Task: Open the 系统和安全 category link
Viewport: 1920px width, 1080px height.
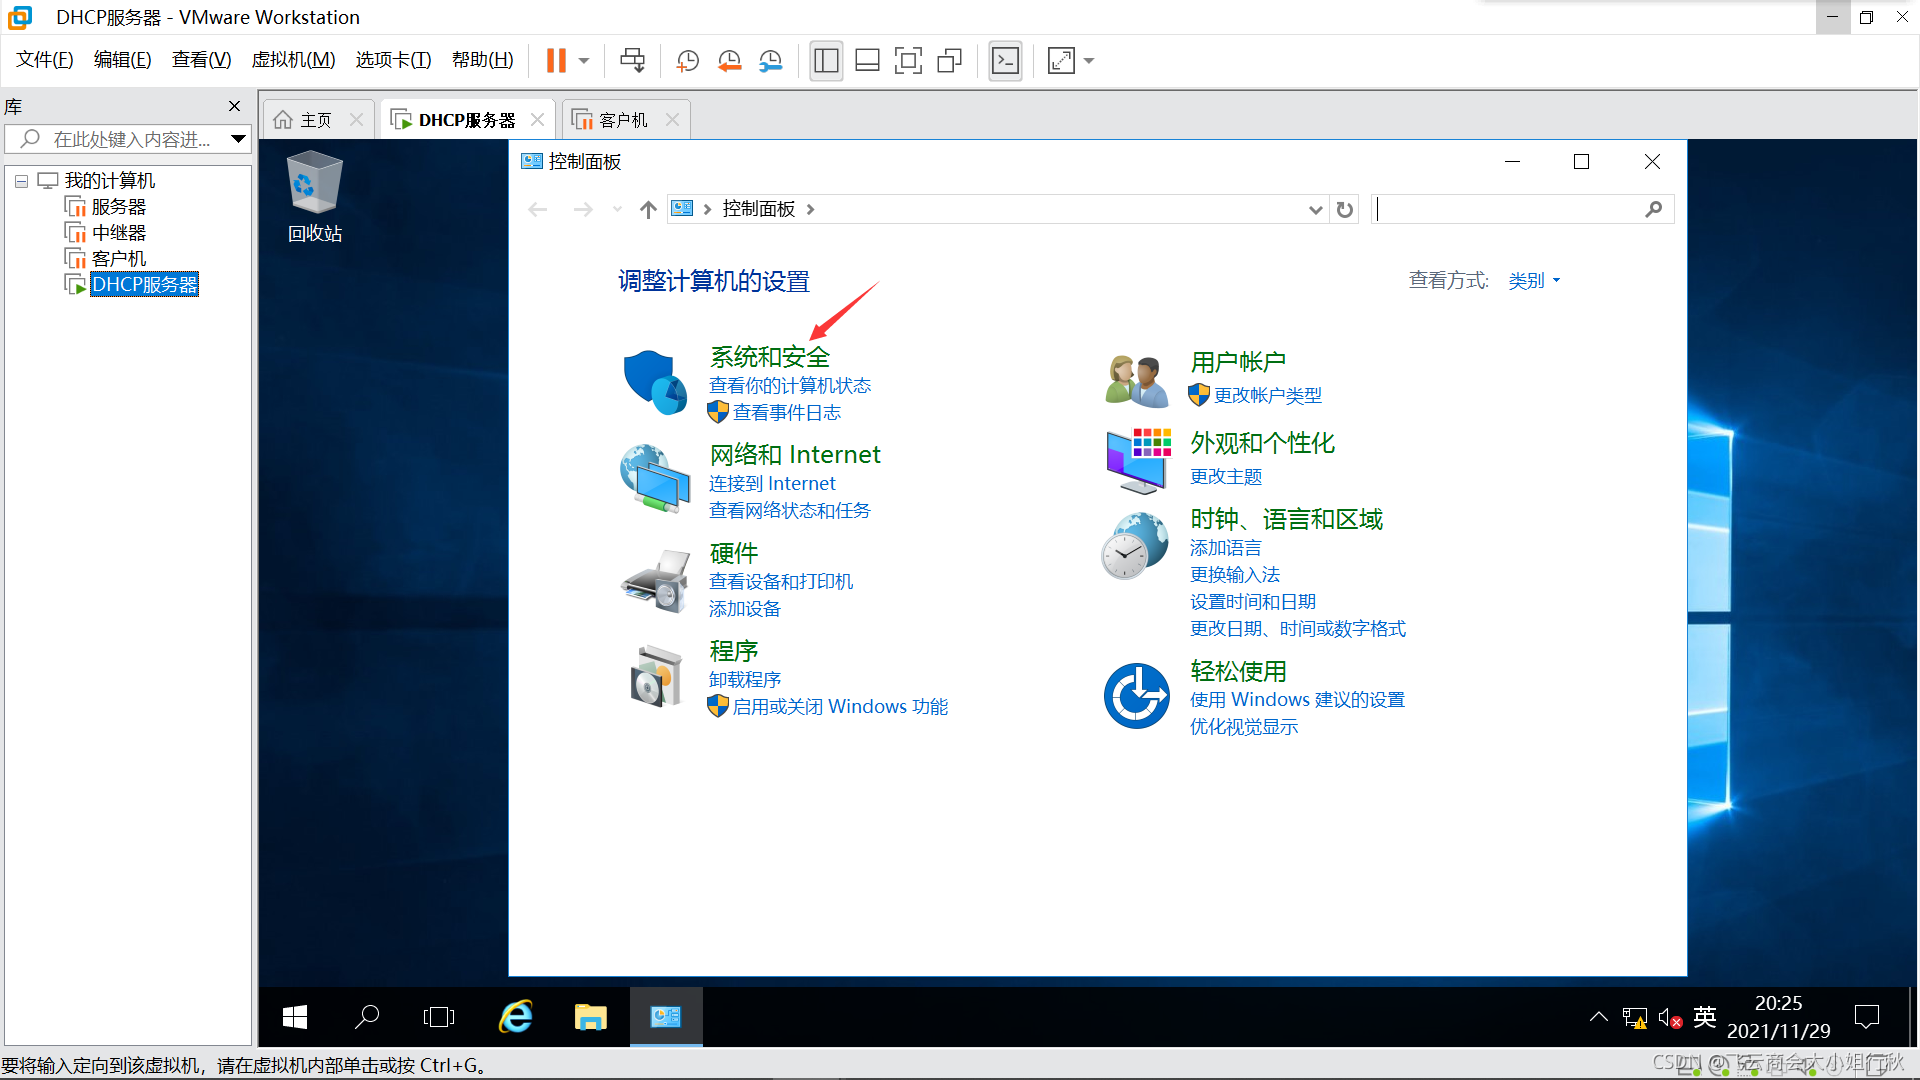Action: pos(769,357)
